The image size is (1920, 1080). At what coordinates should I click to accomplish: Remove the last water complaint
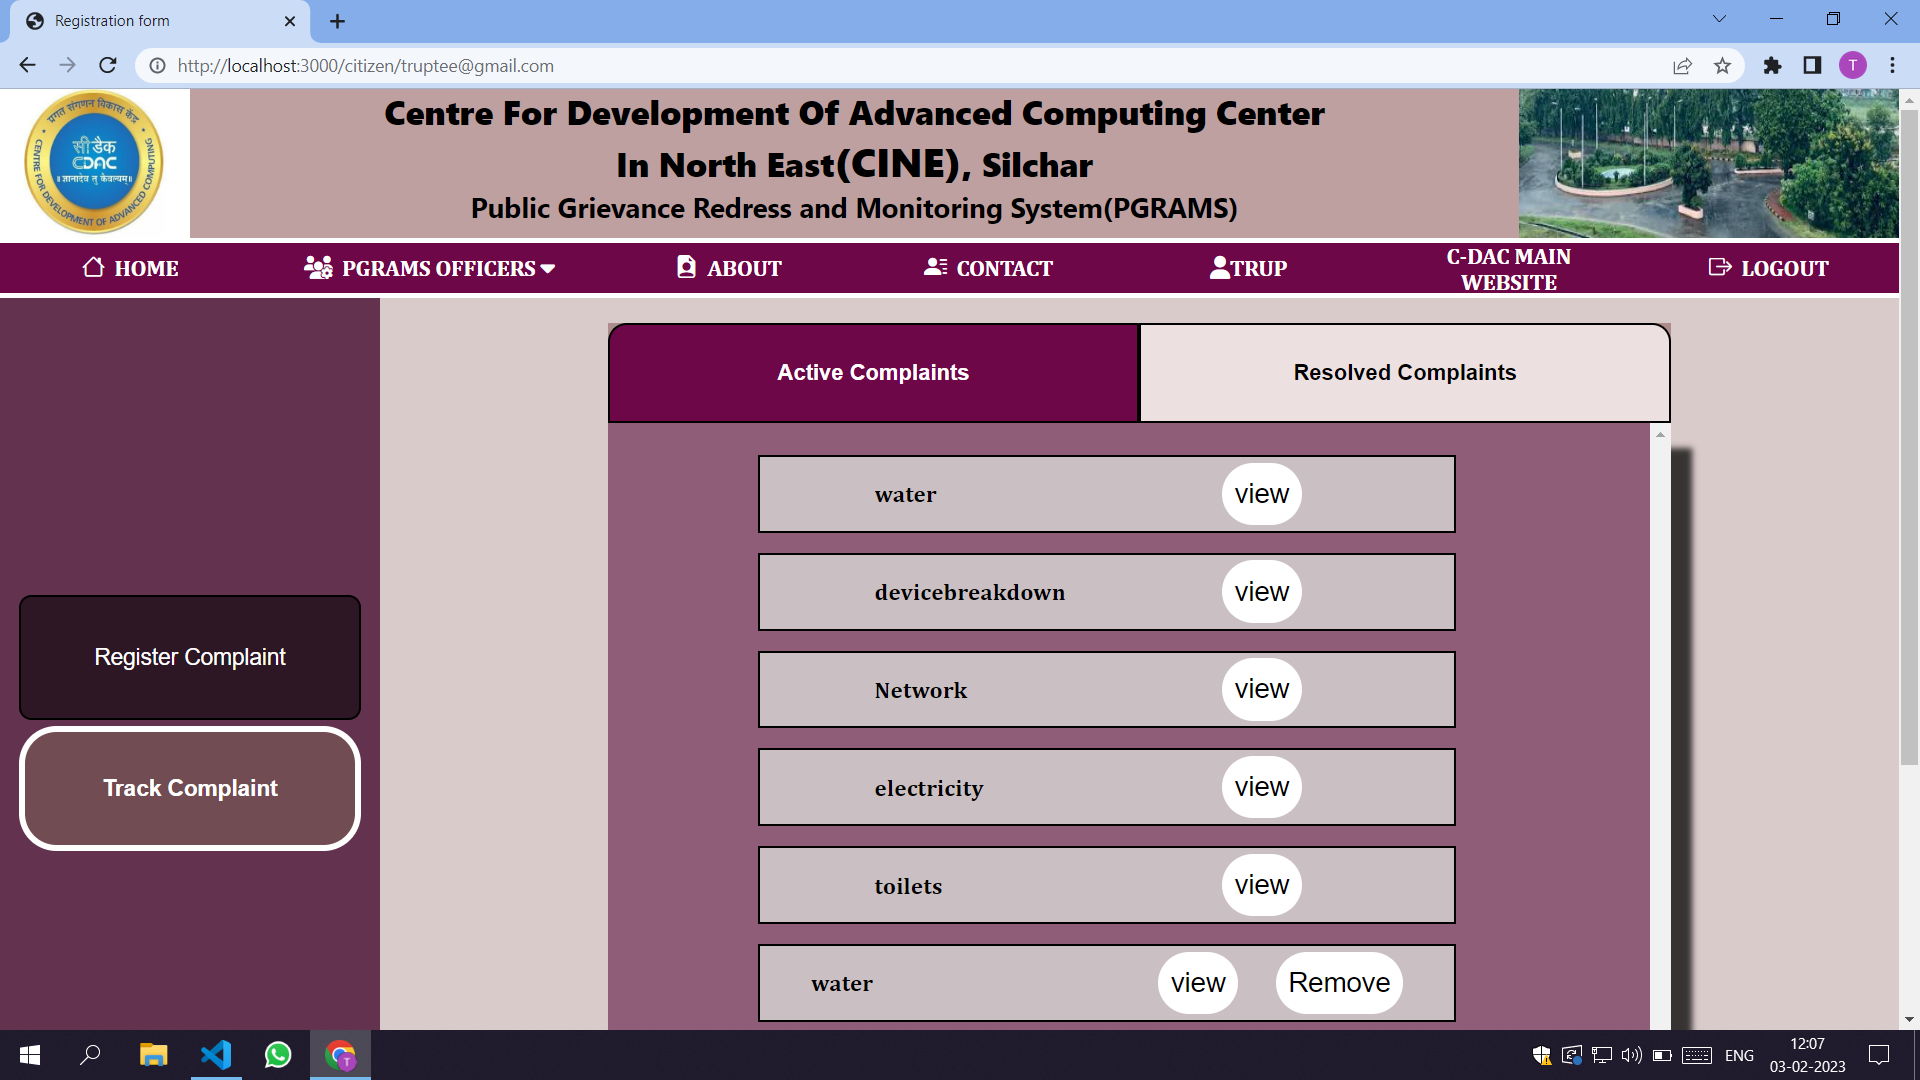[1338, 983]
